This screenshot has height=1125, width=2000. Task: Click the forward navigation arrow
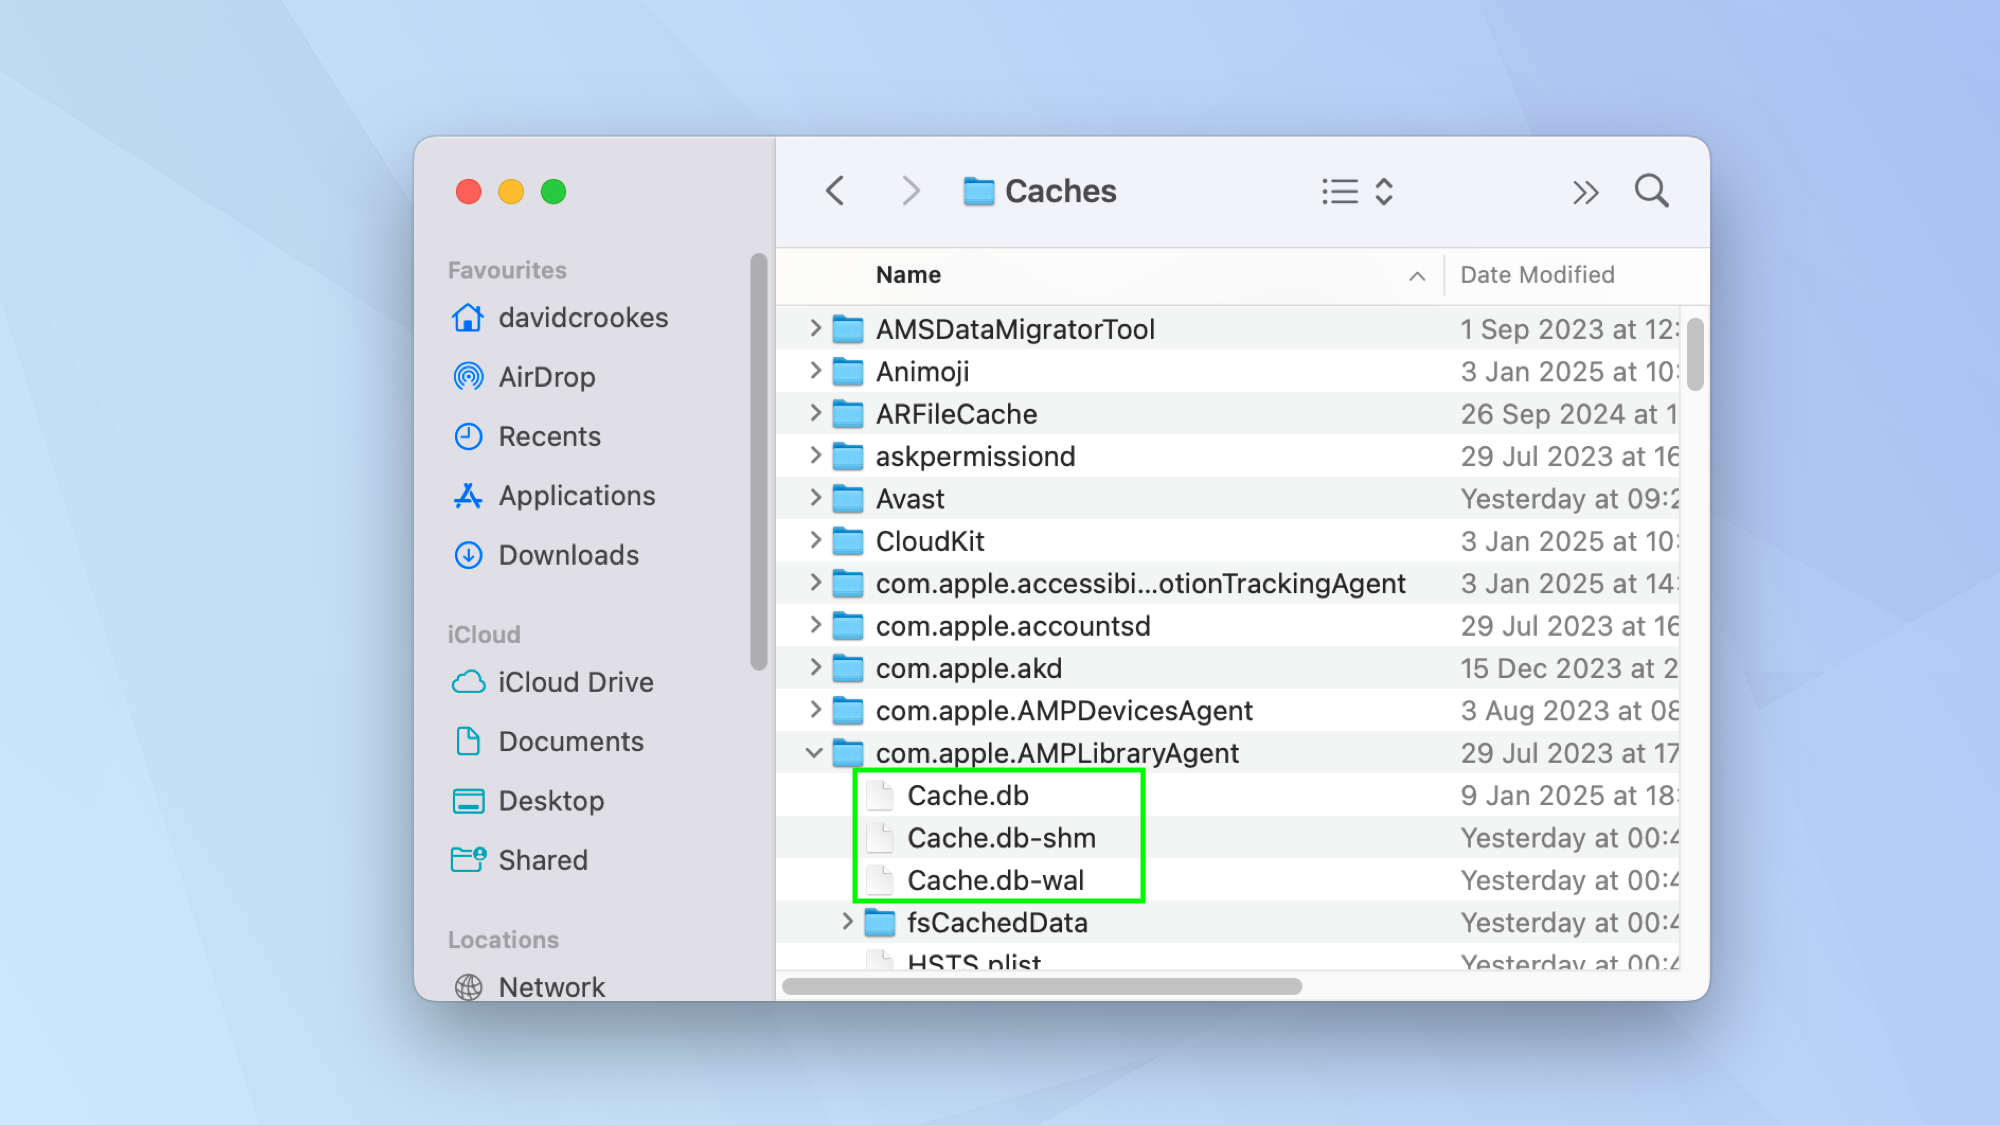(909, 190)
